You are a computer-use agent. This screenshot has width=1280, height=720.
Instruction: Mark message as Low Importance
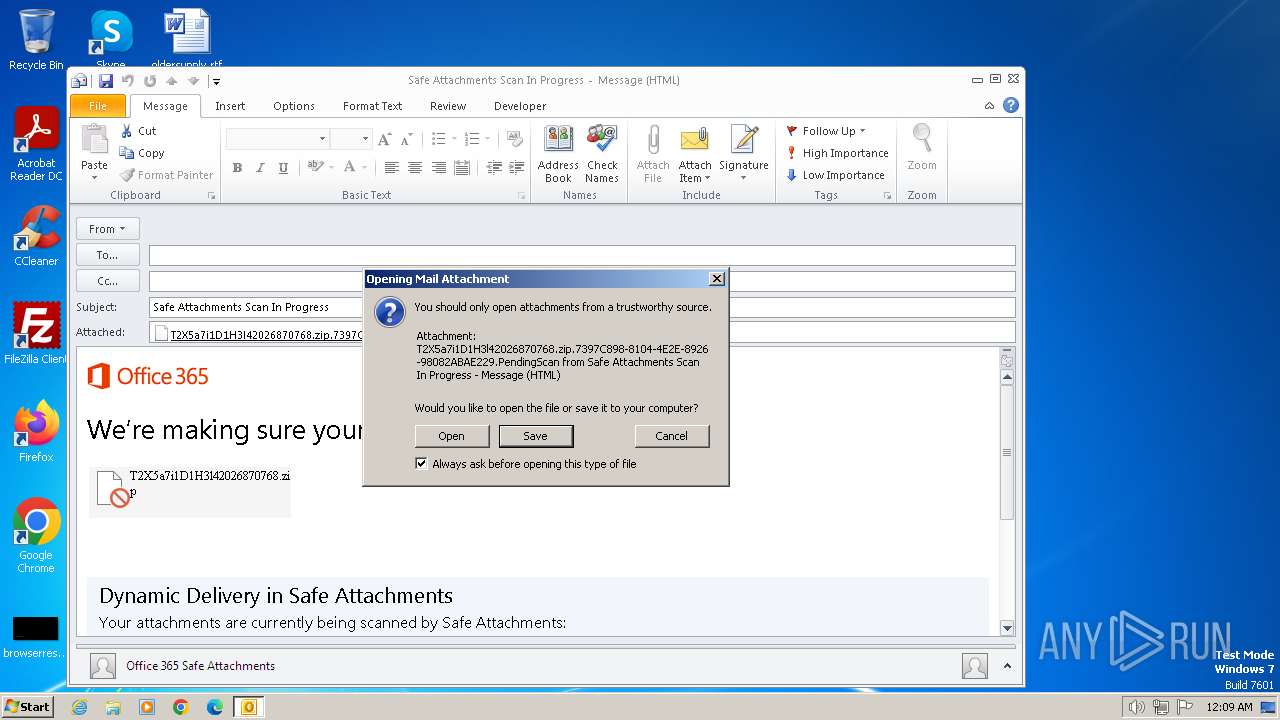pyautogui.click(x=835, y=175)
